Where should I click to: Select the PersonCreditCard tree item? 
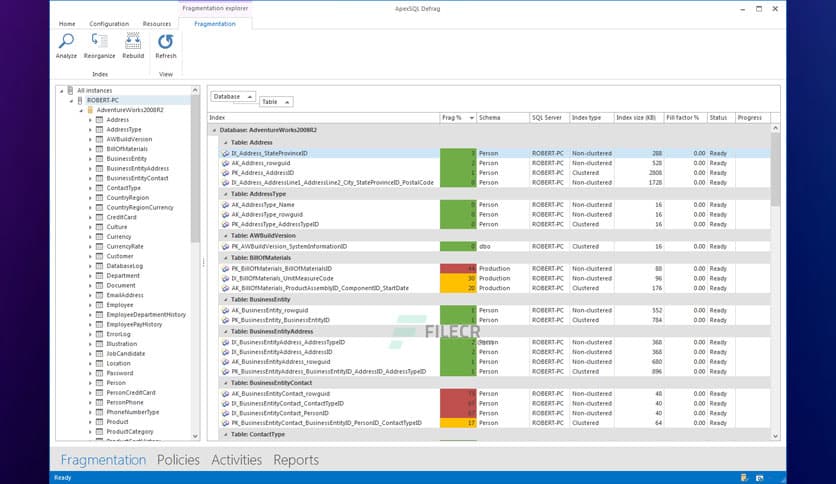[x=131, y=393]
